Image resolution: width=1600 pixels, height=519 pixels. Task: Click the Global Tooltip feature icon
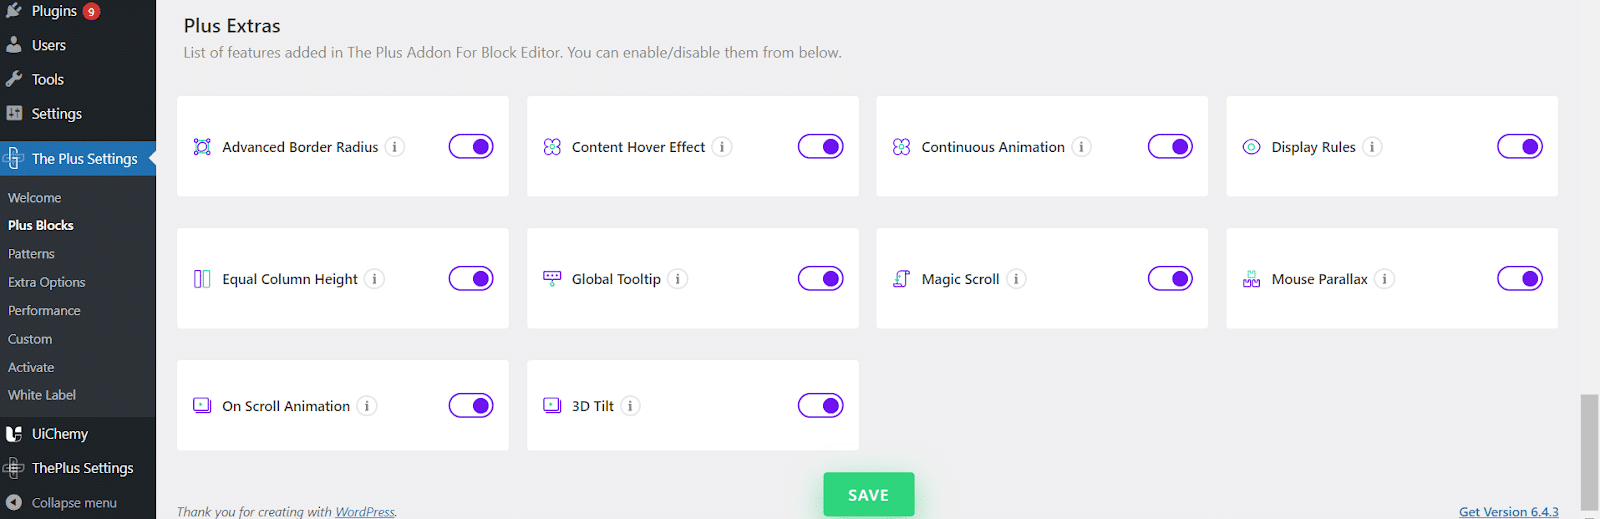[x=552, y=279]
